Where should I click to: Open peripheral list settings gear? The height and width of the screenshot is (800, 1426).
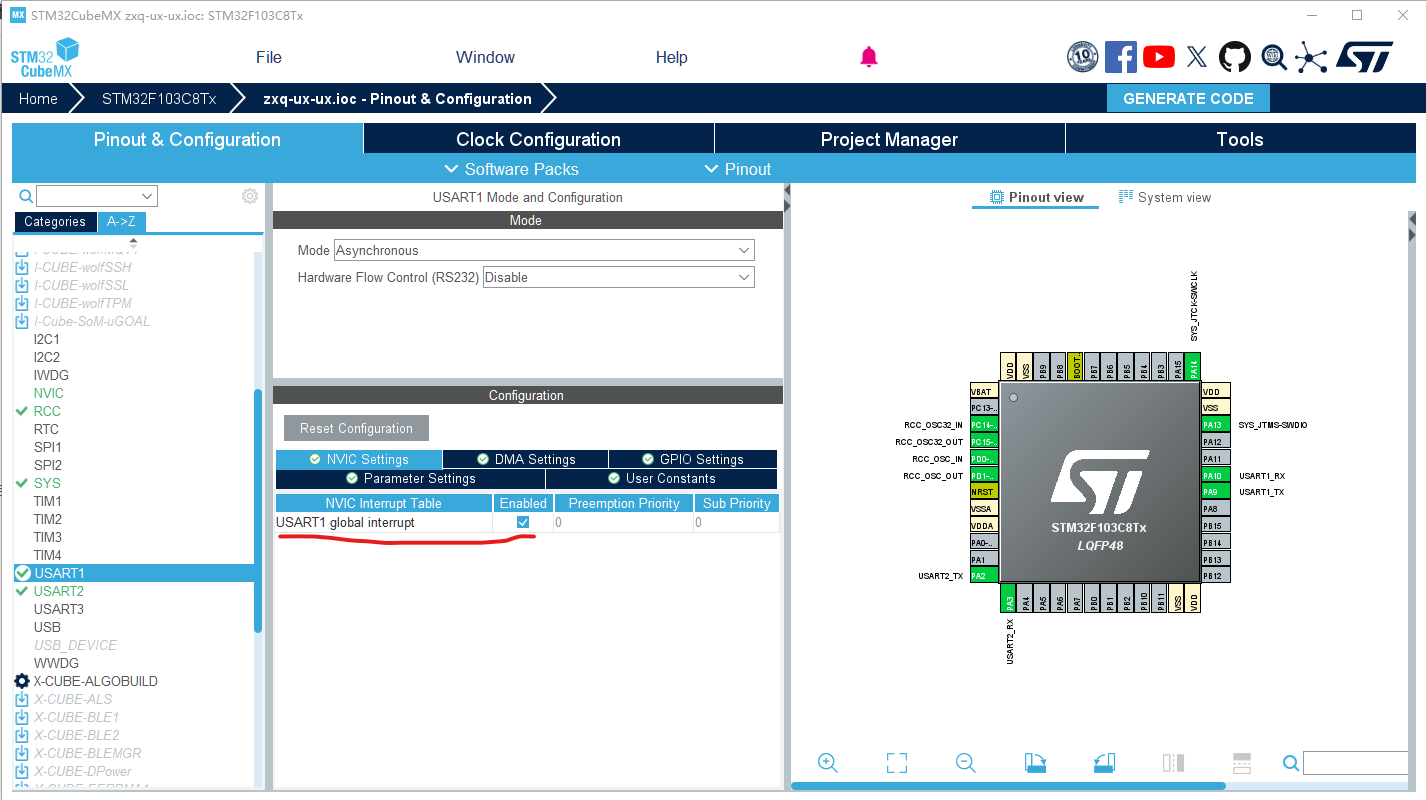(250, 196)
